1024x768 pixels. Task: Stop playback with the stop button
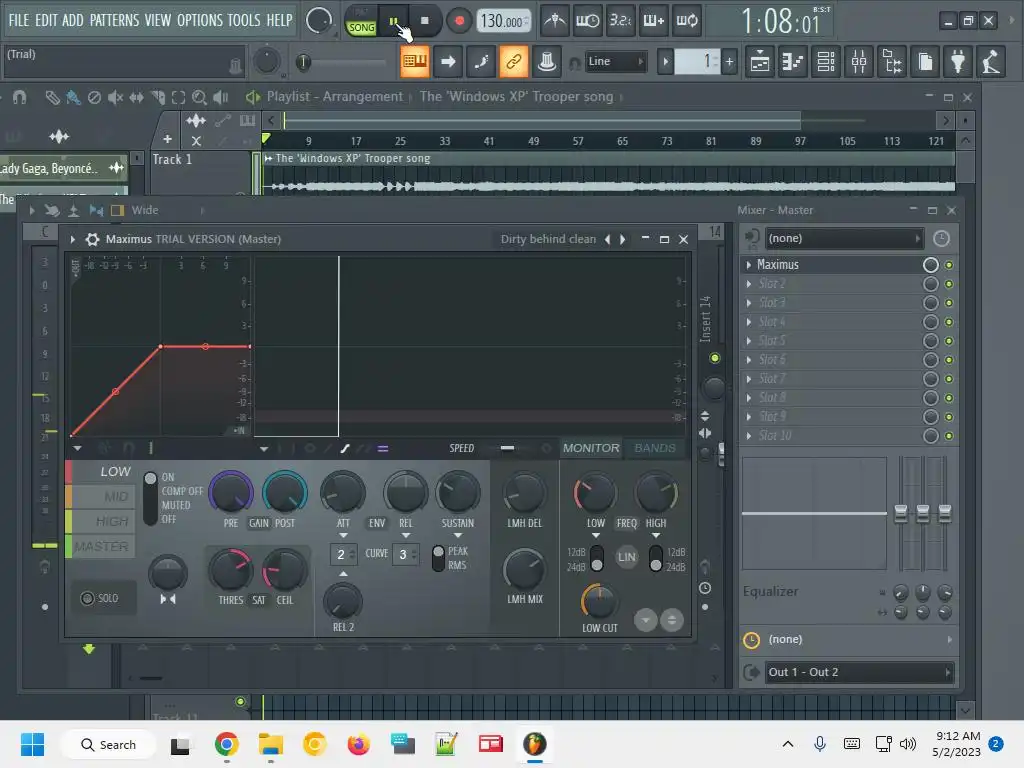pos(424,22)
